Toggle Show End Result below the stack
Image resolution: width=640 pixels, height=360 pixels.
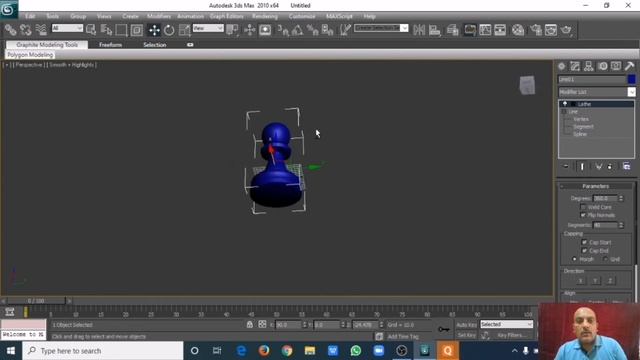tap(582, 167)
